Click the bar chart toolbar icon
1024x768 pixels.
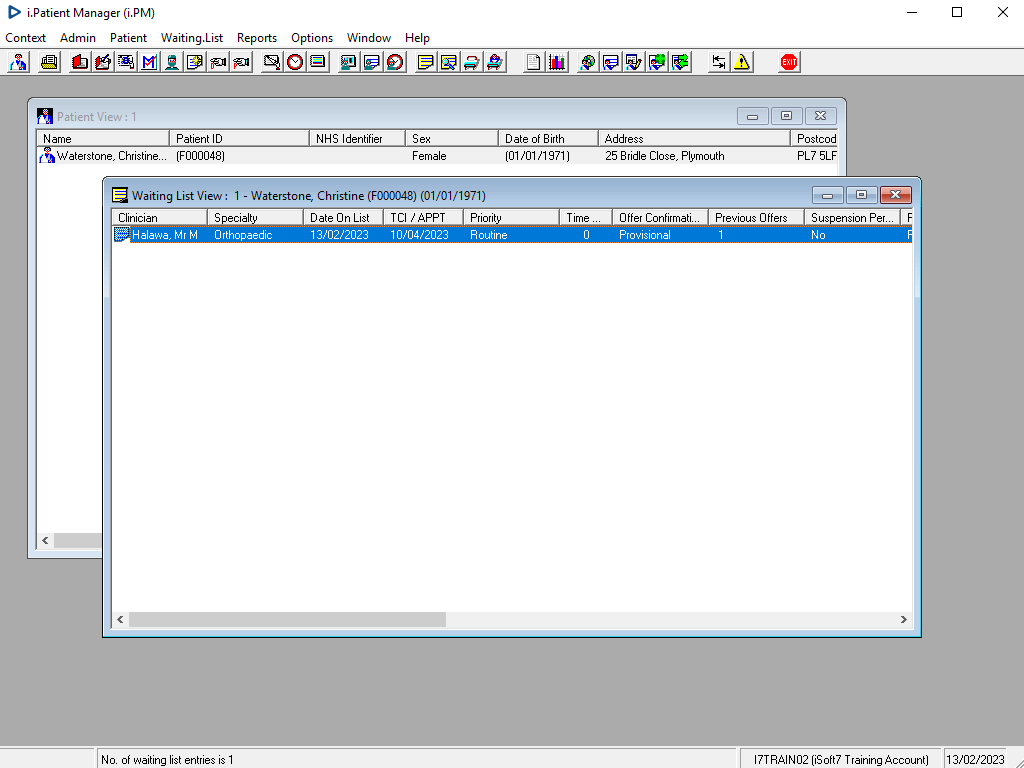[x=557, y=62]
